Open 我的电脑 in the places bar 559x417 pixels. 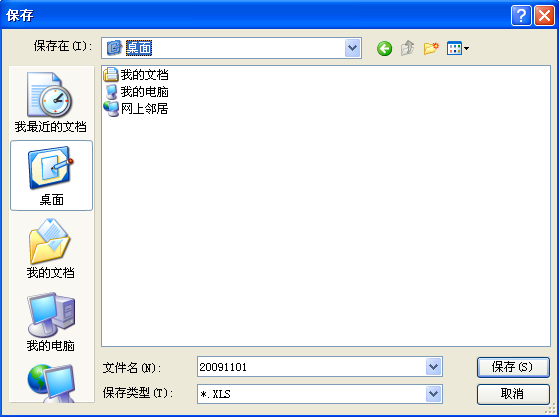pos(51,321)
